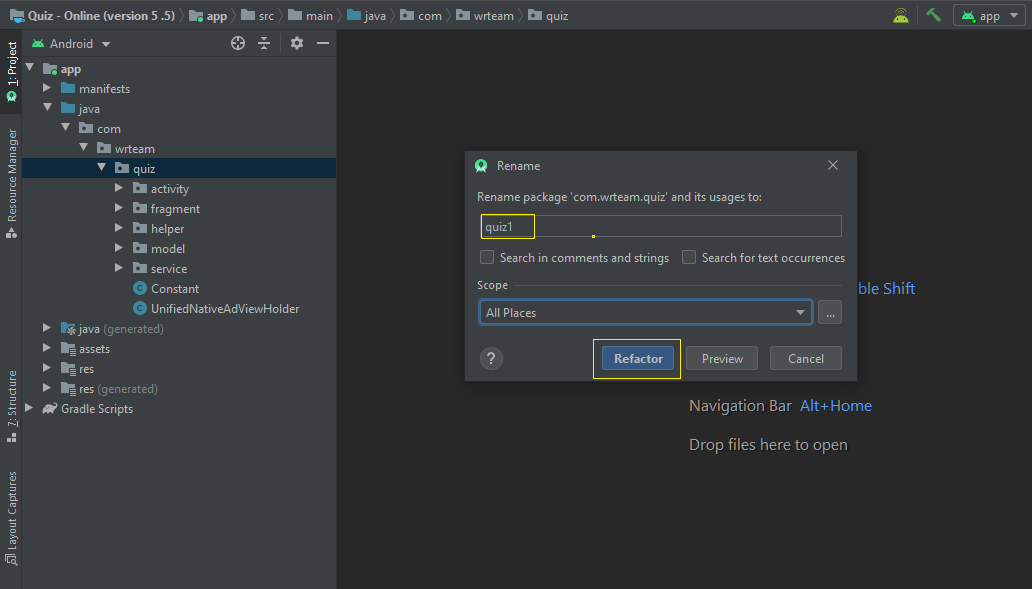Click the Refactor button
The width and height of the screenshot is (1032, 589).
[x=638, y=359]
